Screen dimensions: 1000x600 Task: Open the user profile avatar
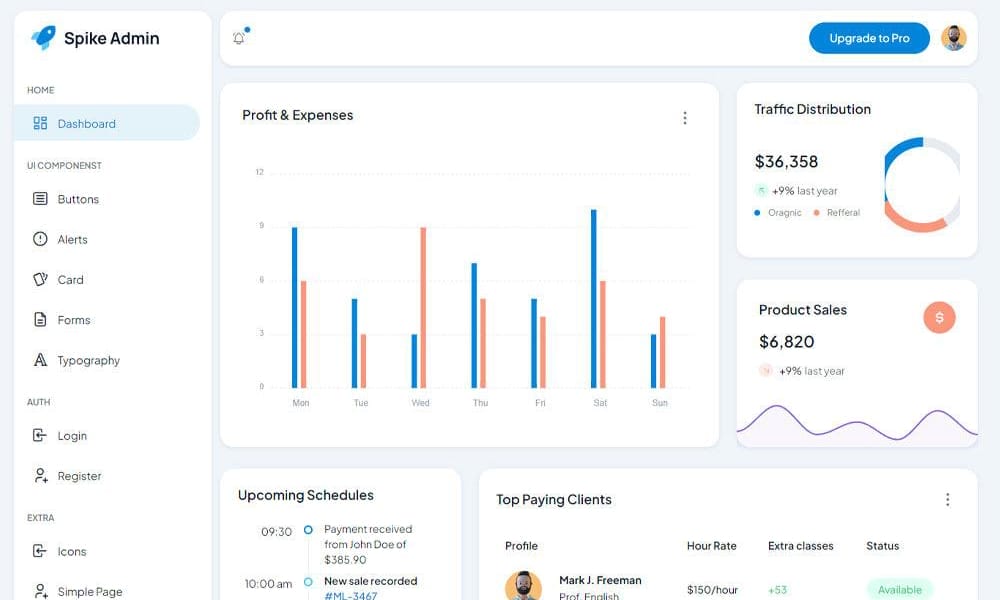[956, 37]
